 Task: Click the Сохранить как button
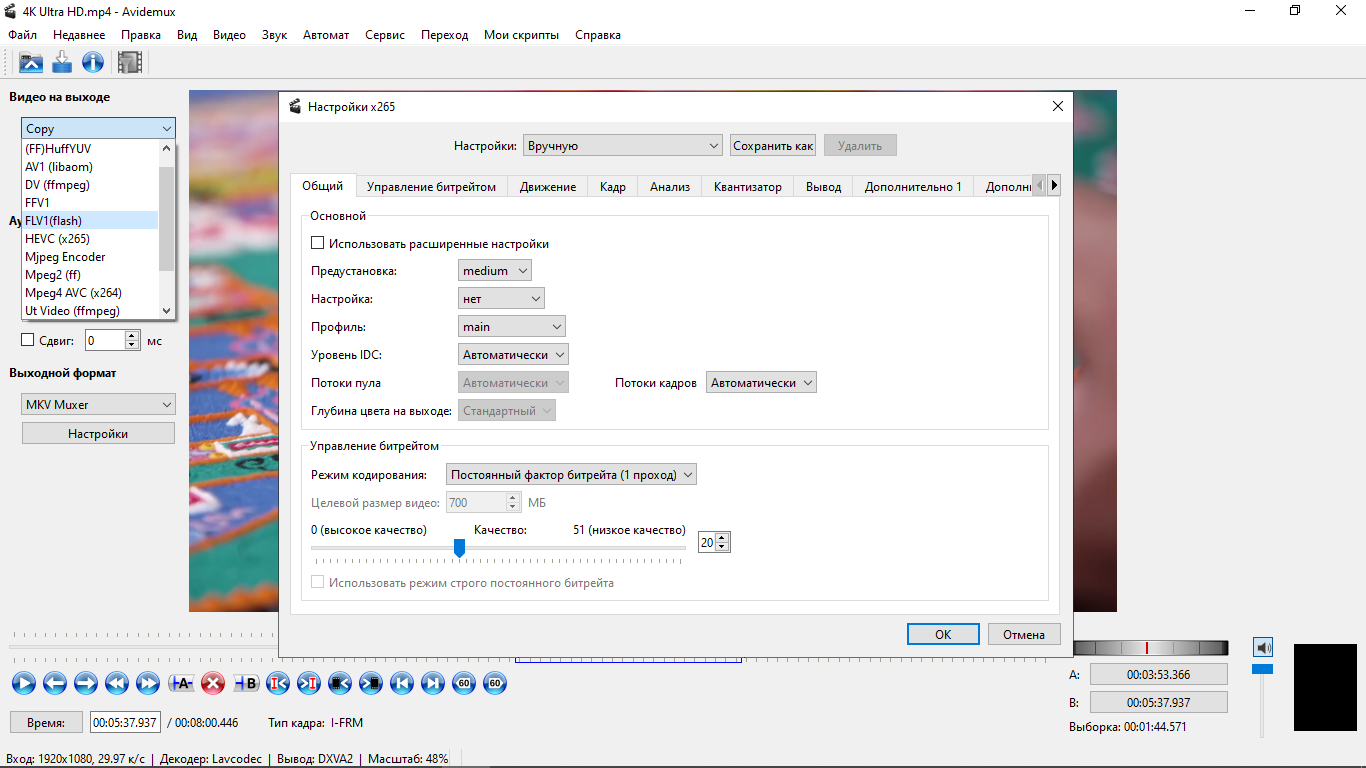(x=773, y=146)
